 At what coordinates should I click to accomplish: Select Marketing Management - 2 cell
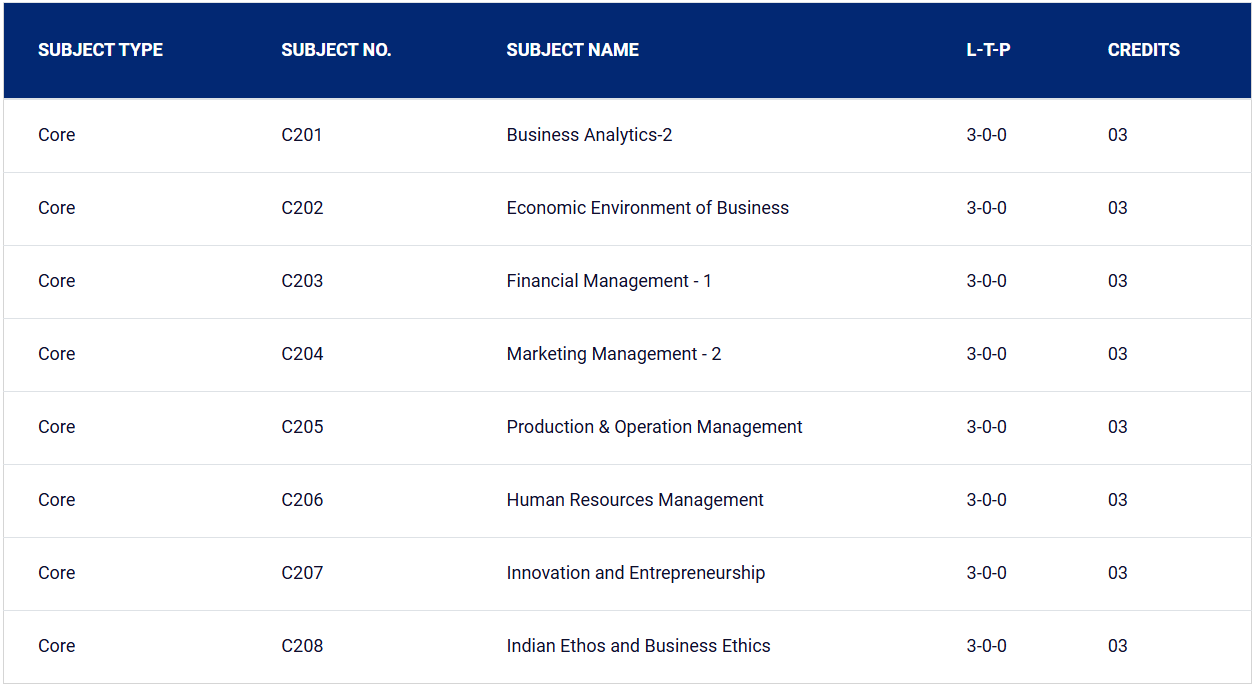point(613,354)
